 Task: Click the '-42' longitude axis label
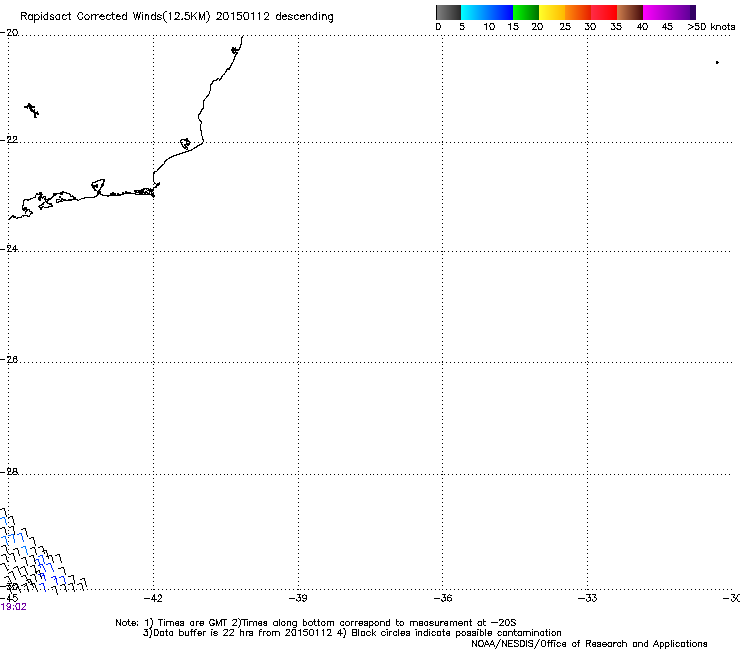[x=153, y=599]
